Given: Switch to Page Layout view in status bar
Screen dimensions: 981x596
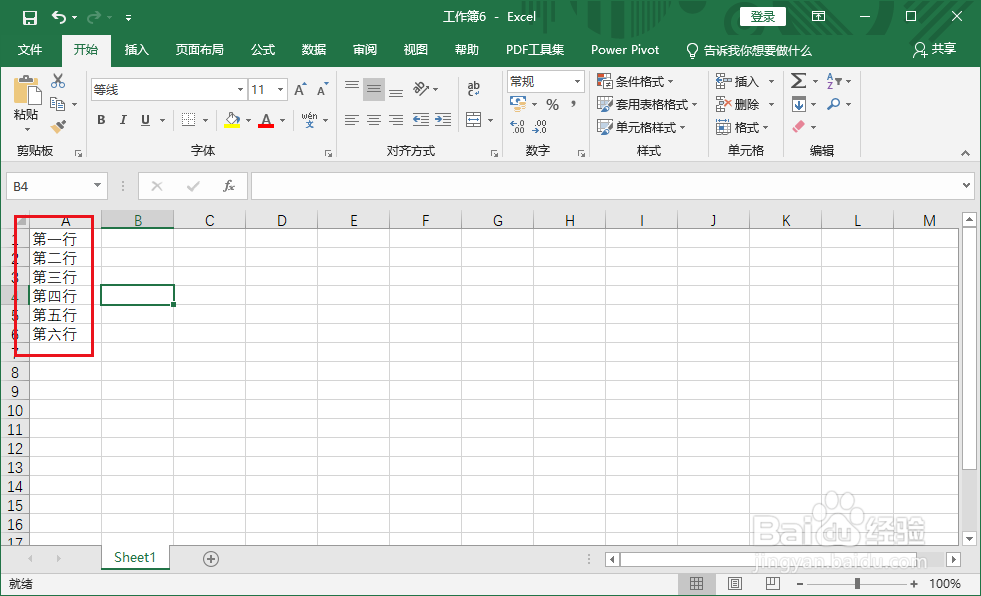Looking at the screenshot, I should click(x=734, y=583).
